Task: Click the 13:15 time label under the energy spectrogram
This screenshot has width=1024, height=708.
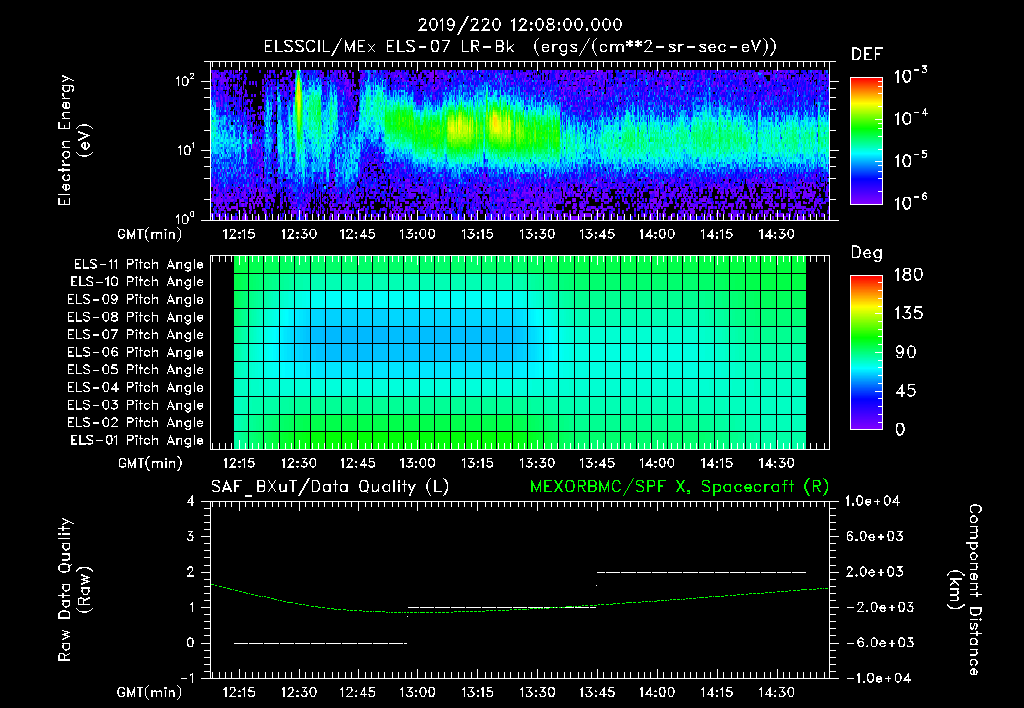Action: pos(477,234)
